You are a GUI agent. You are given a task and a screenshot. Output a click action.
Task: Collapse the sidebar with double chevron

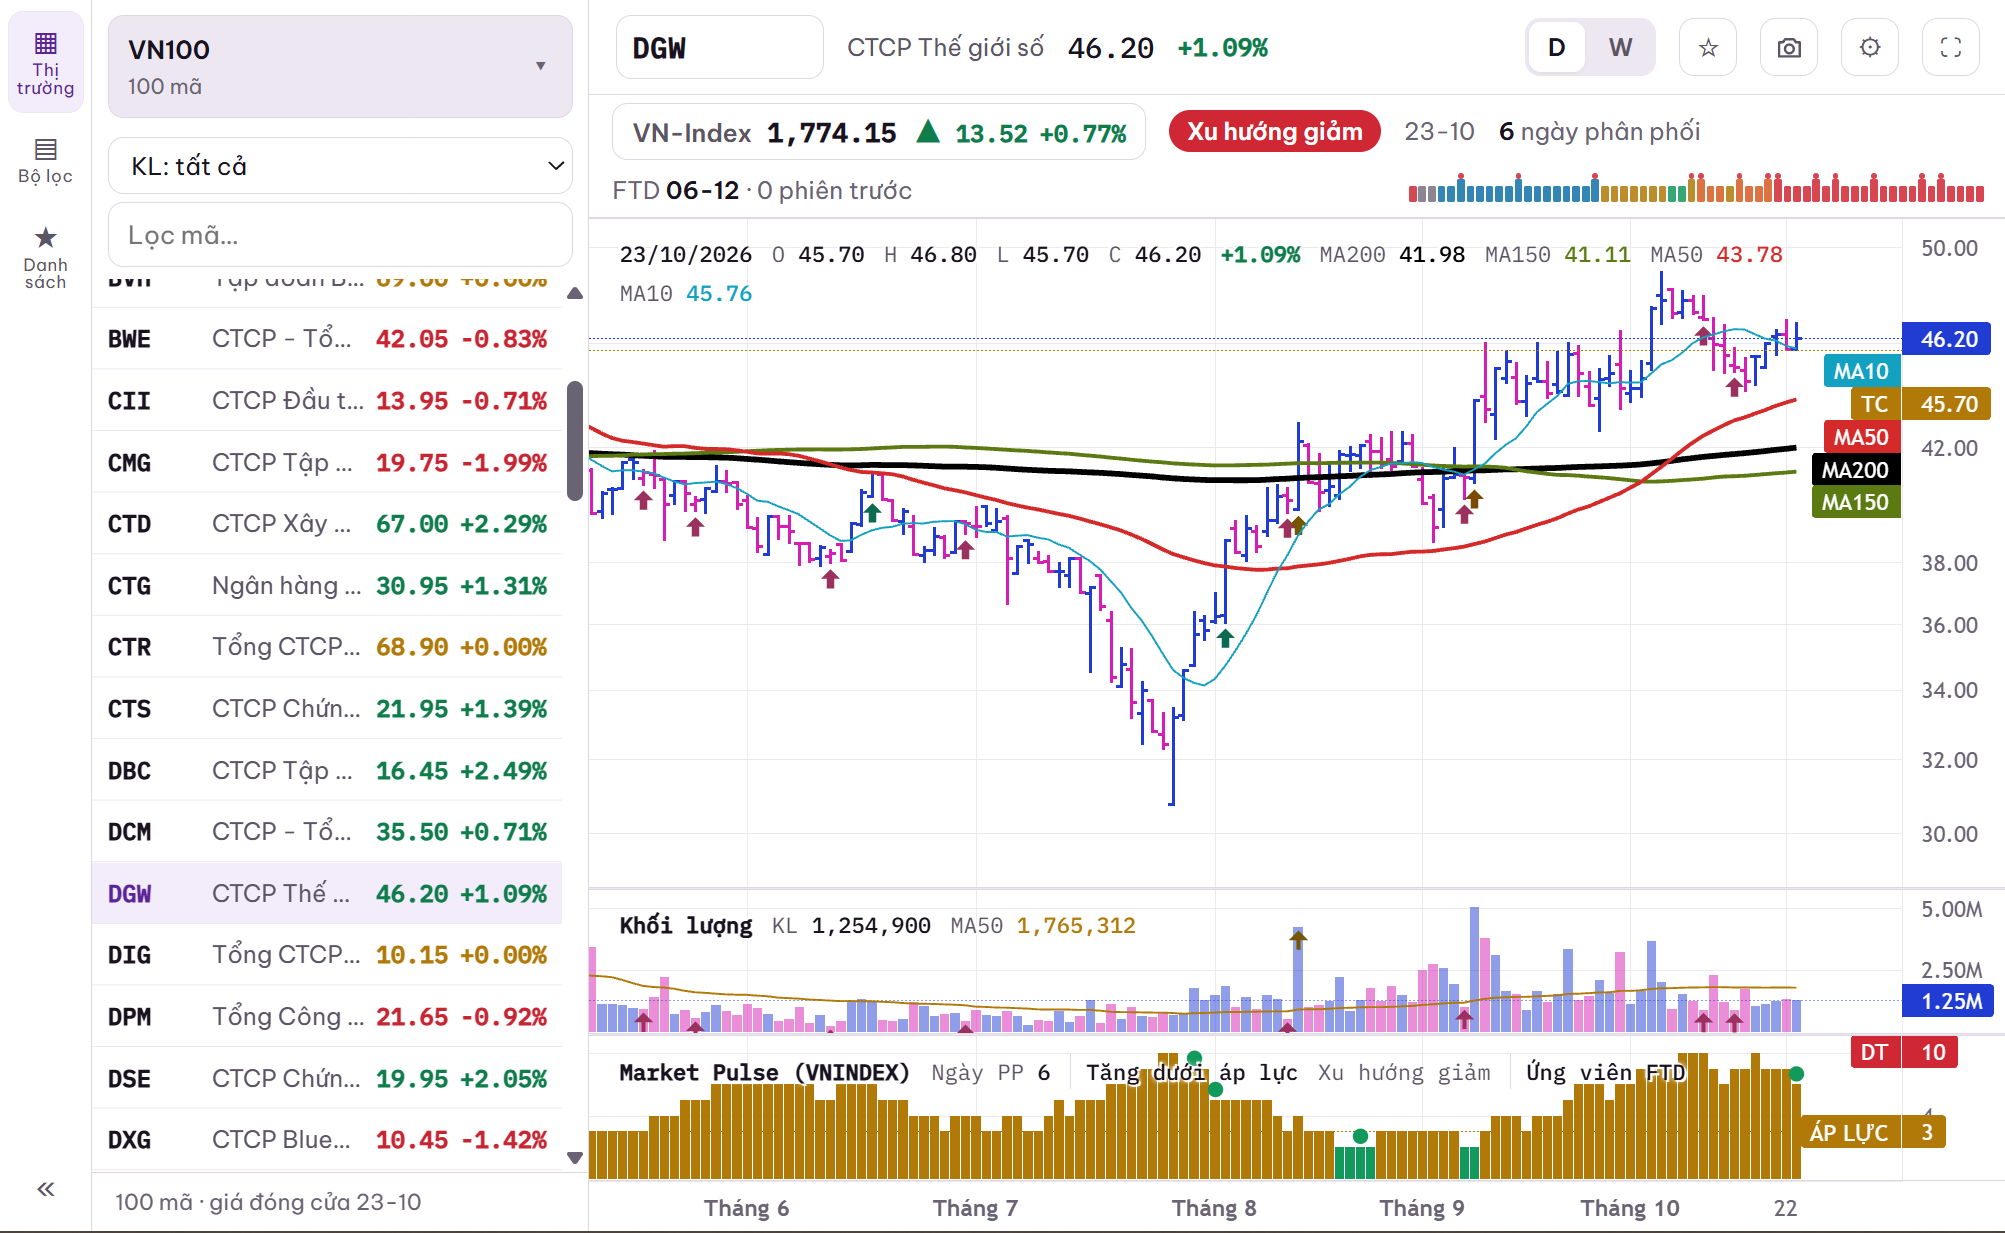(45, 1189)
